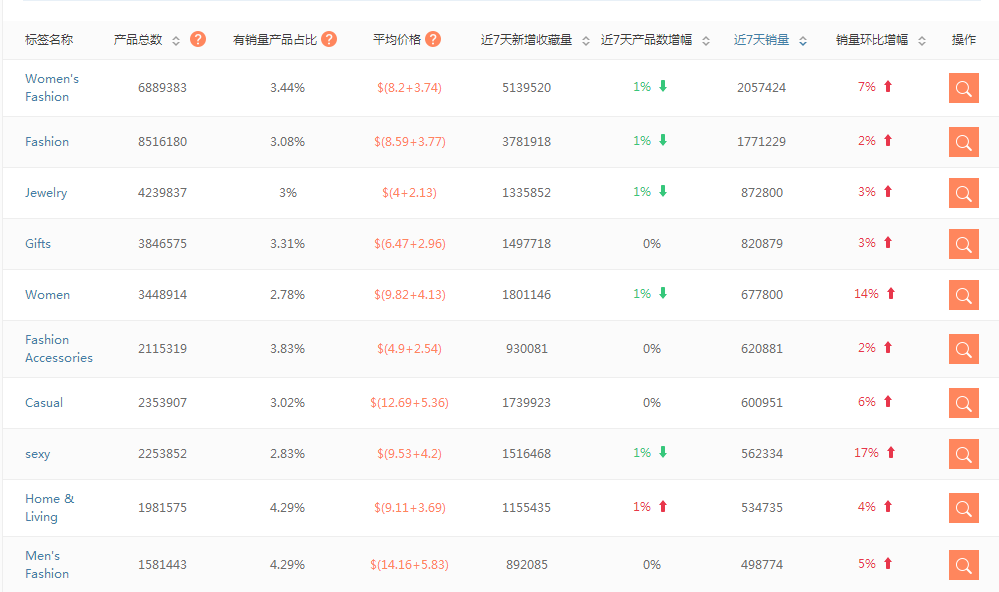Screen dimensions: 999x592
Task: Sort by 近7天销量 column arrows
Action: click(803, 41)
